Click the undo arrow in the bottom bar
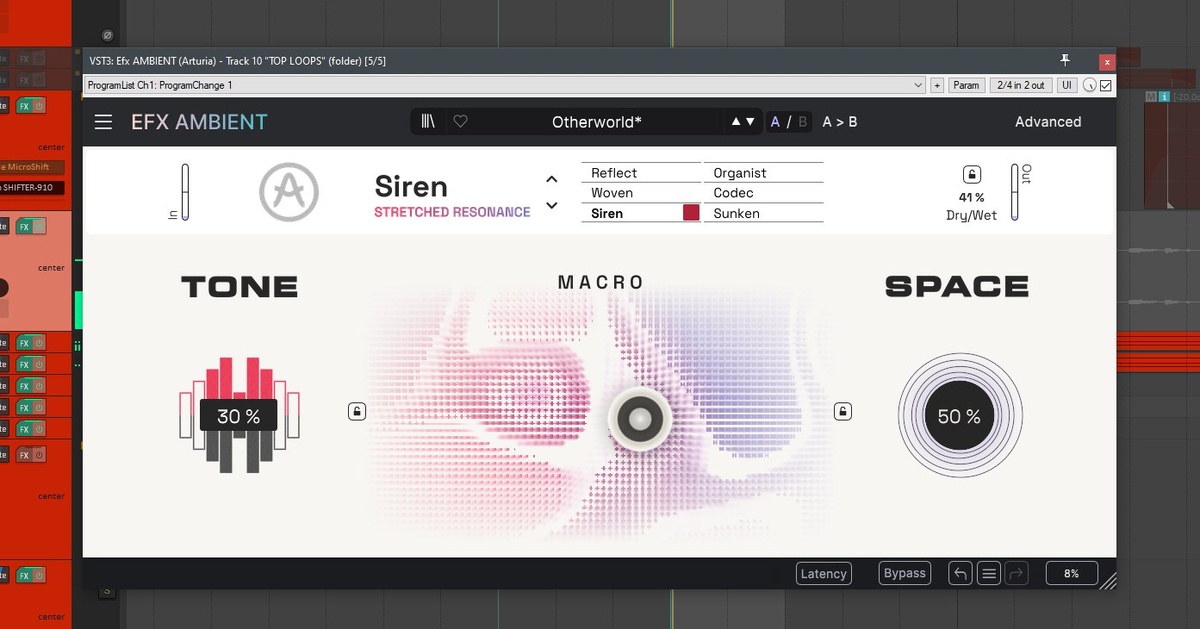This screenshot has height=629, width=1200. pyautogui.click(x=961, y=573)
